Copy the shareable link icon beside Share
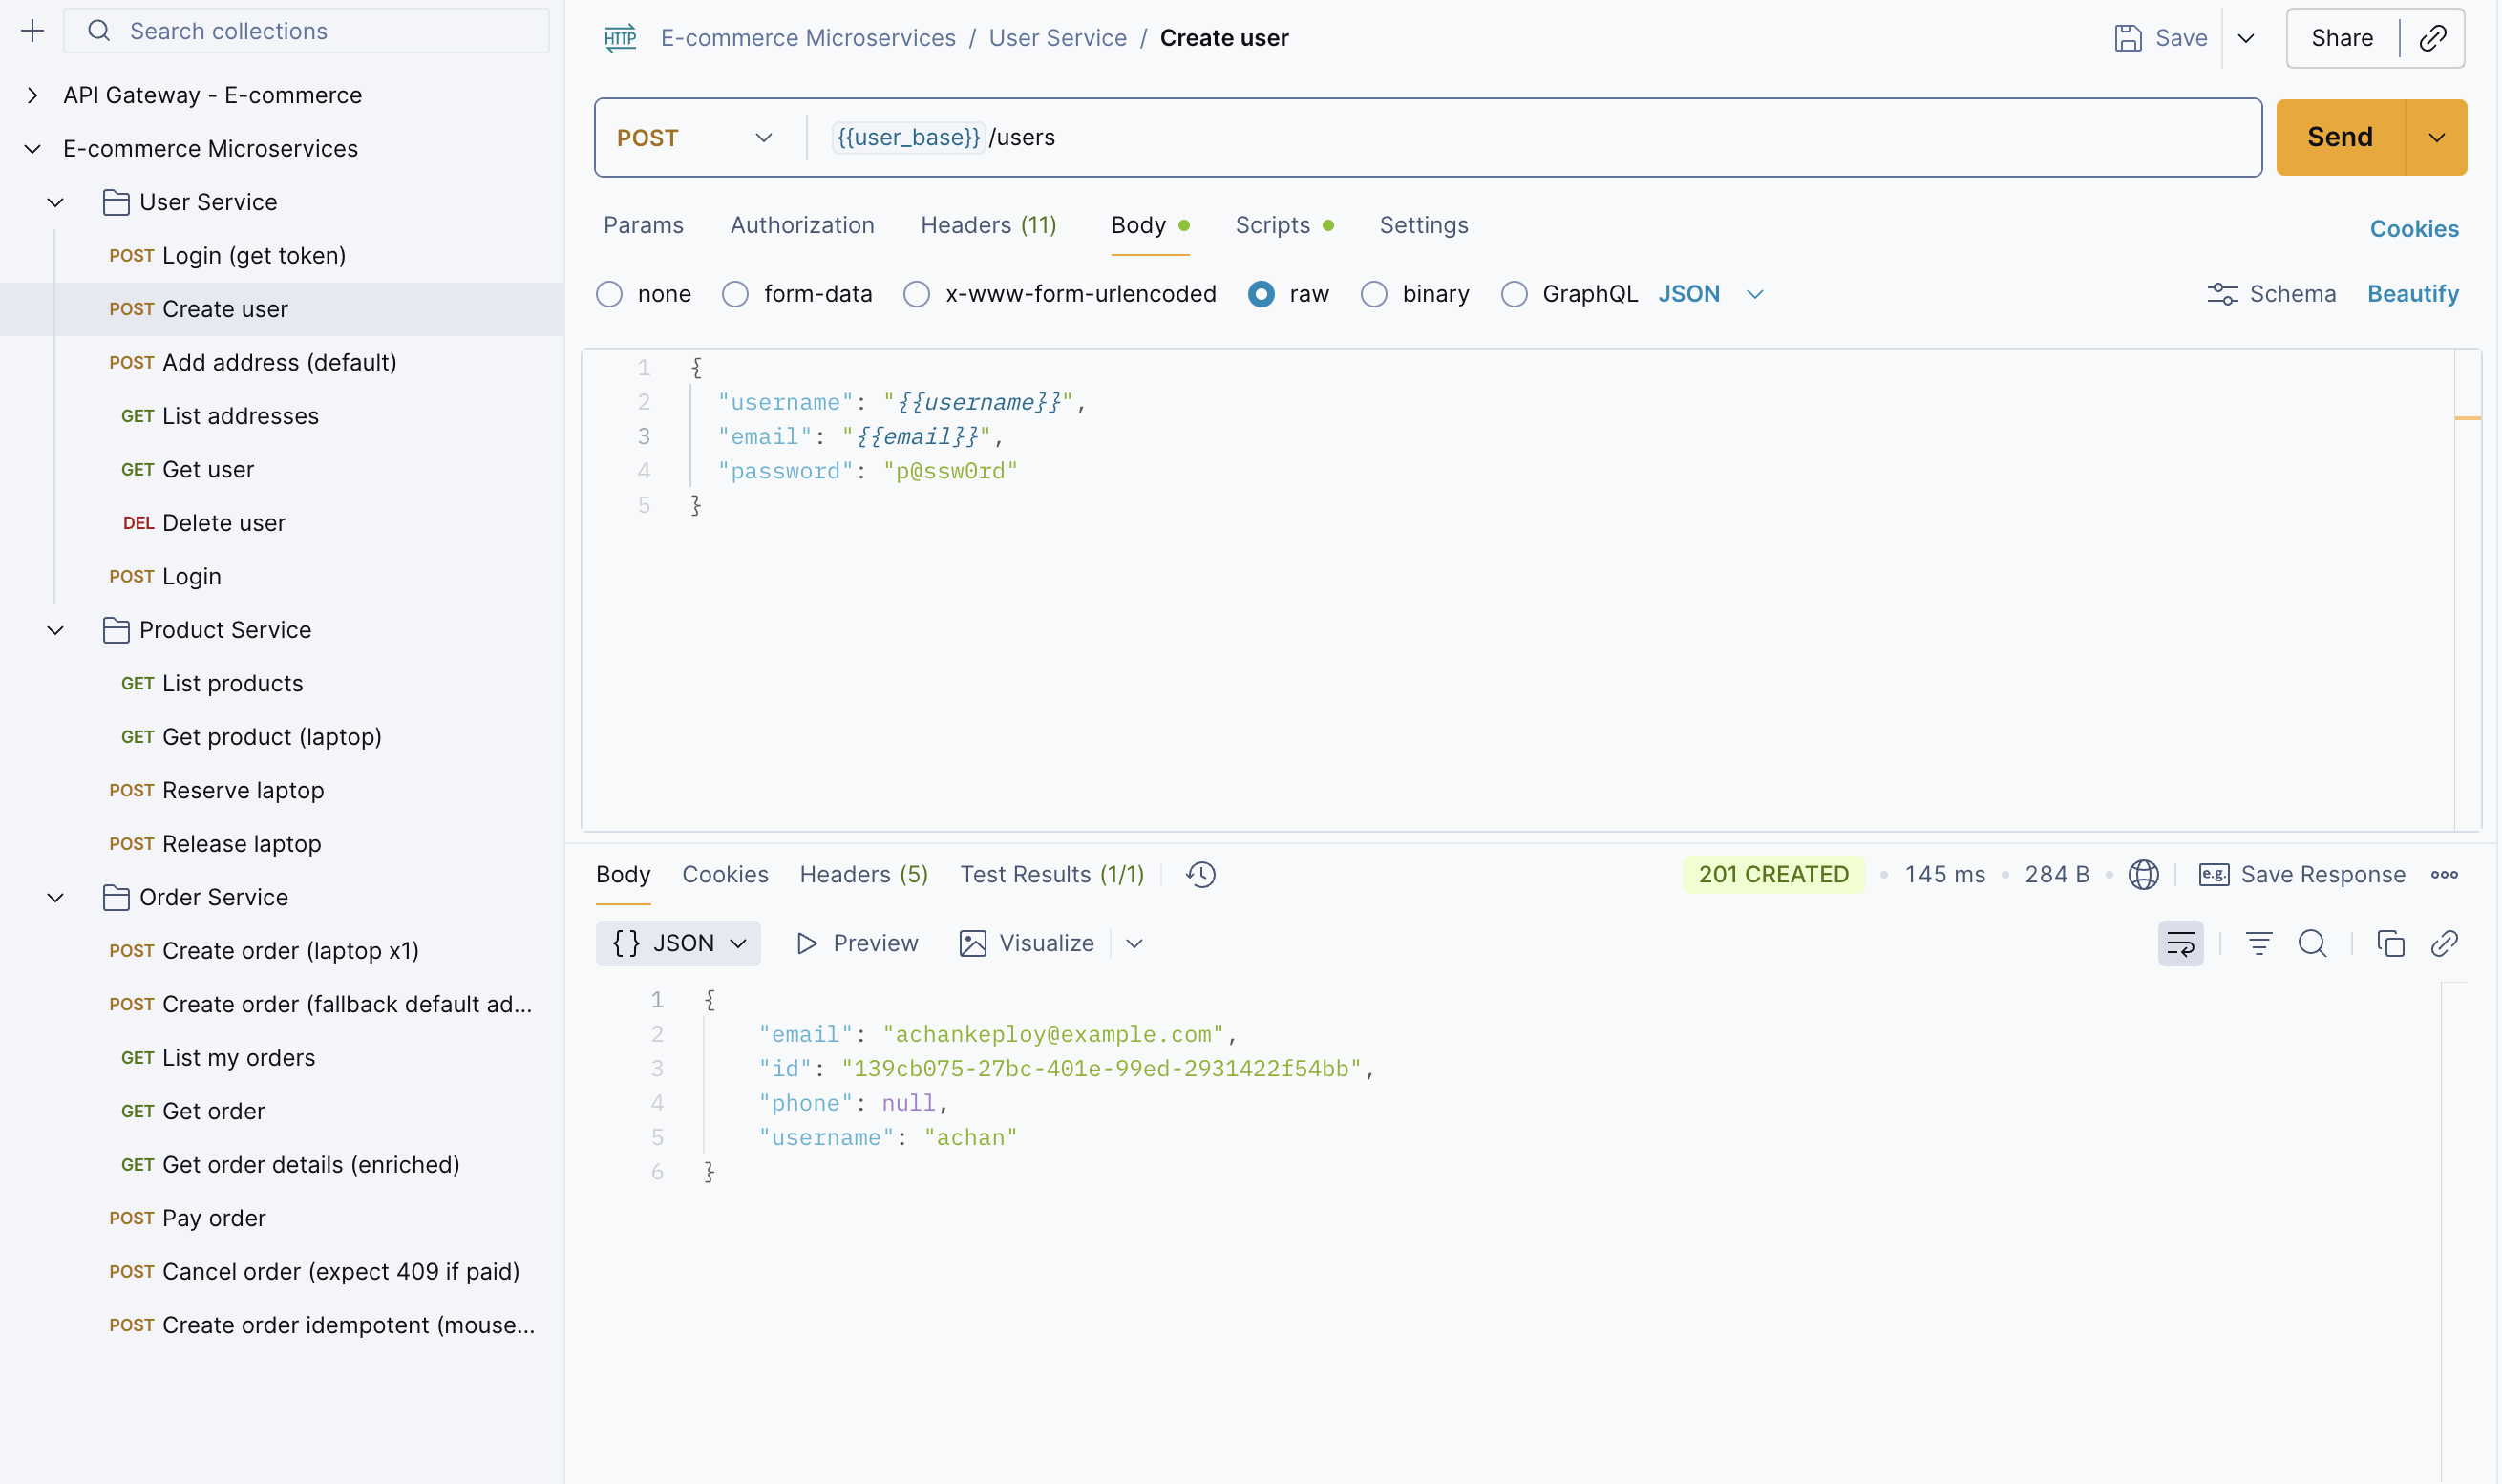The height and width of the screenshot is (1484, 2502). 2433,37
